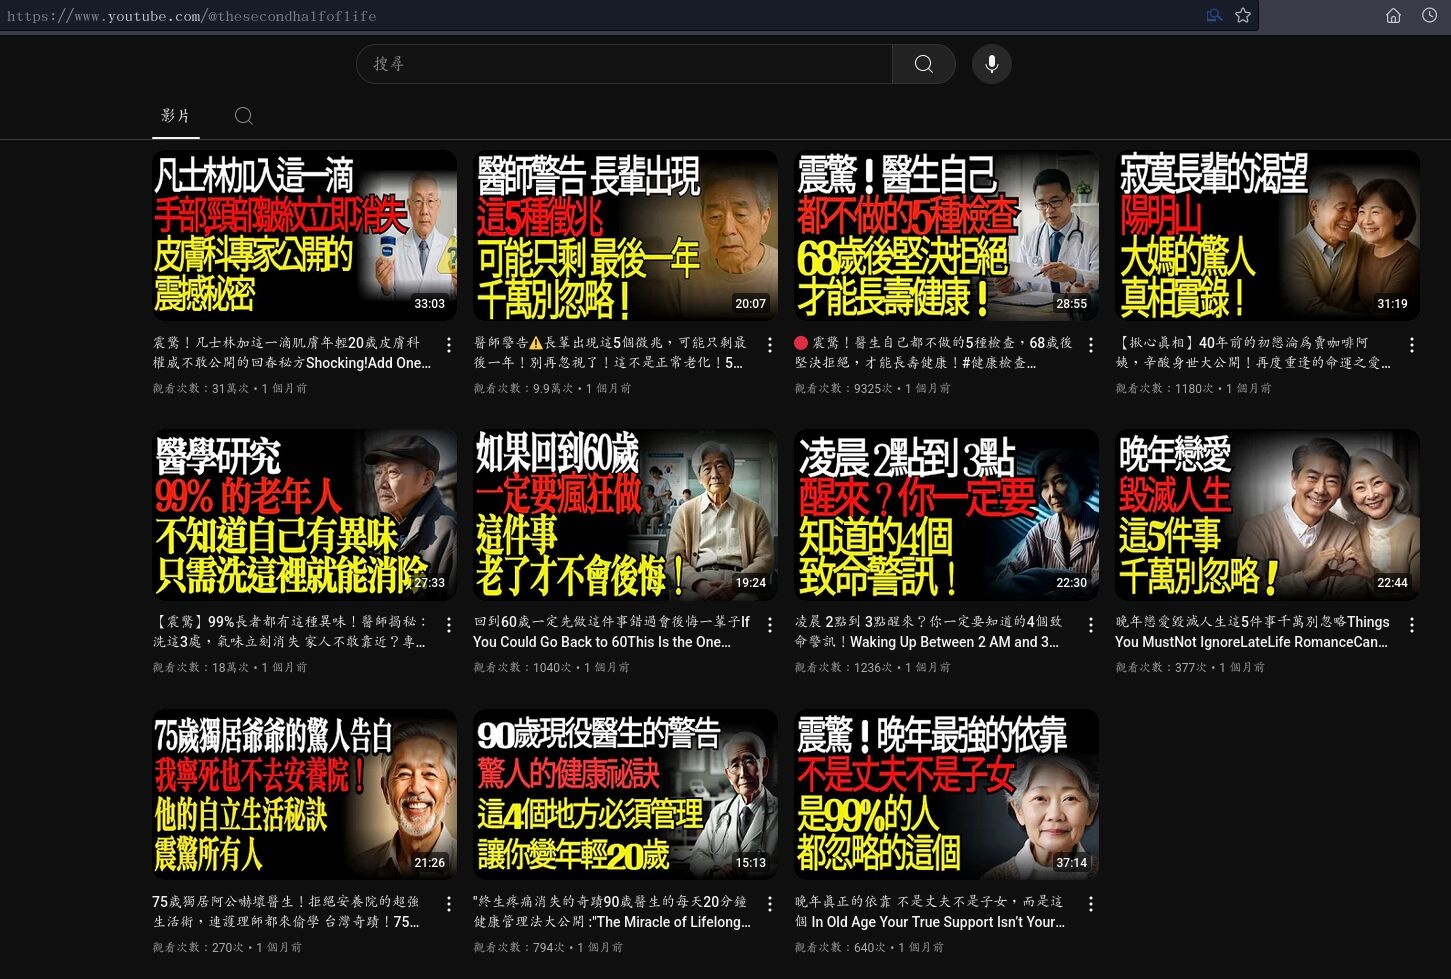Click 觀看次數：18萬次 text
This screenshot has height=979, width=1451.
pos(200,667)
